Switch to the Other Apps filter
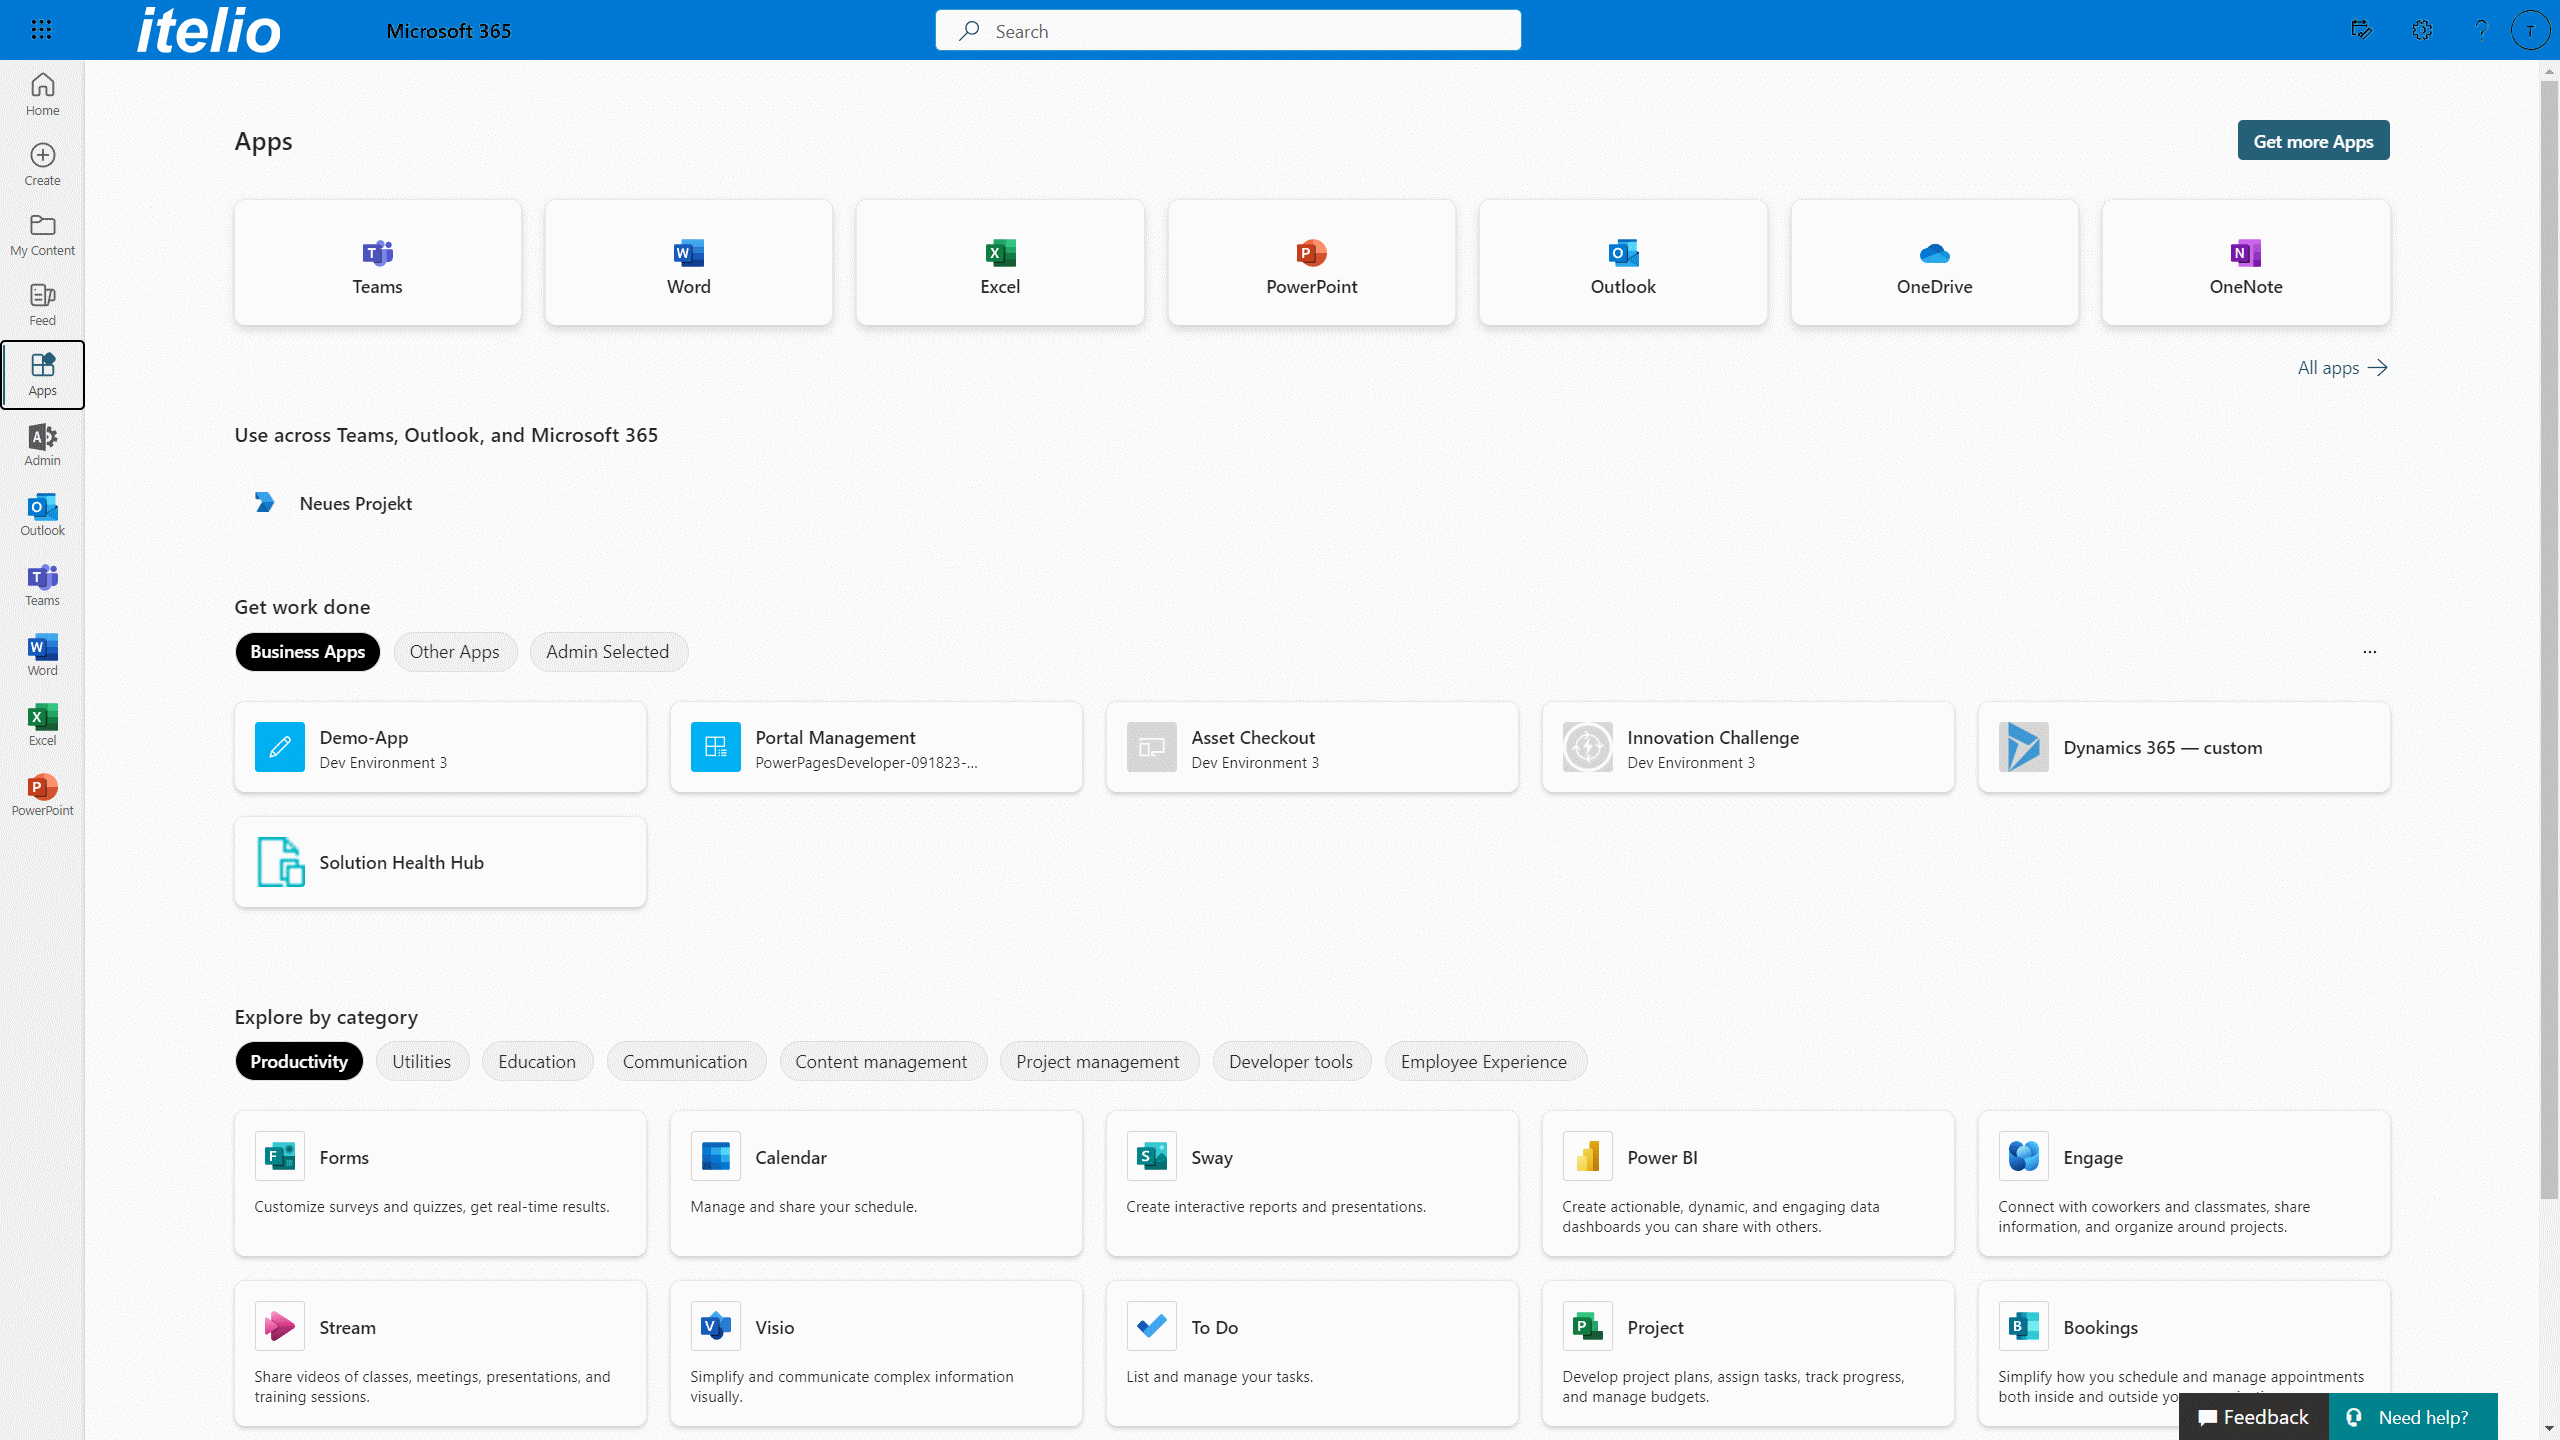Viewport: 2560px width, 1440px height. pyautogui.click(x=454, y=652)
